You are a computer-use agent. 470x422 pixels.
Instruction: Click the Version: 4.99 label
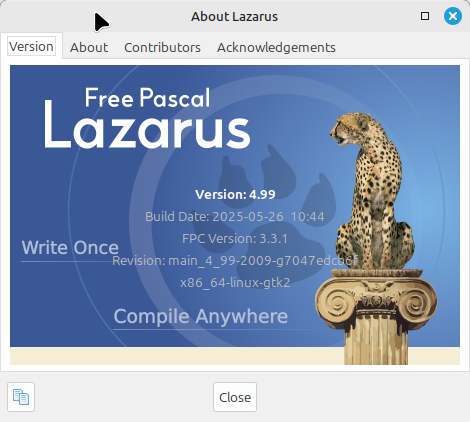click(235, 194)
